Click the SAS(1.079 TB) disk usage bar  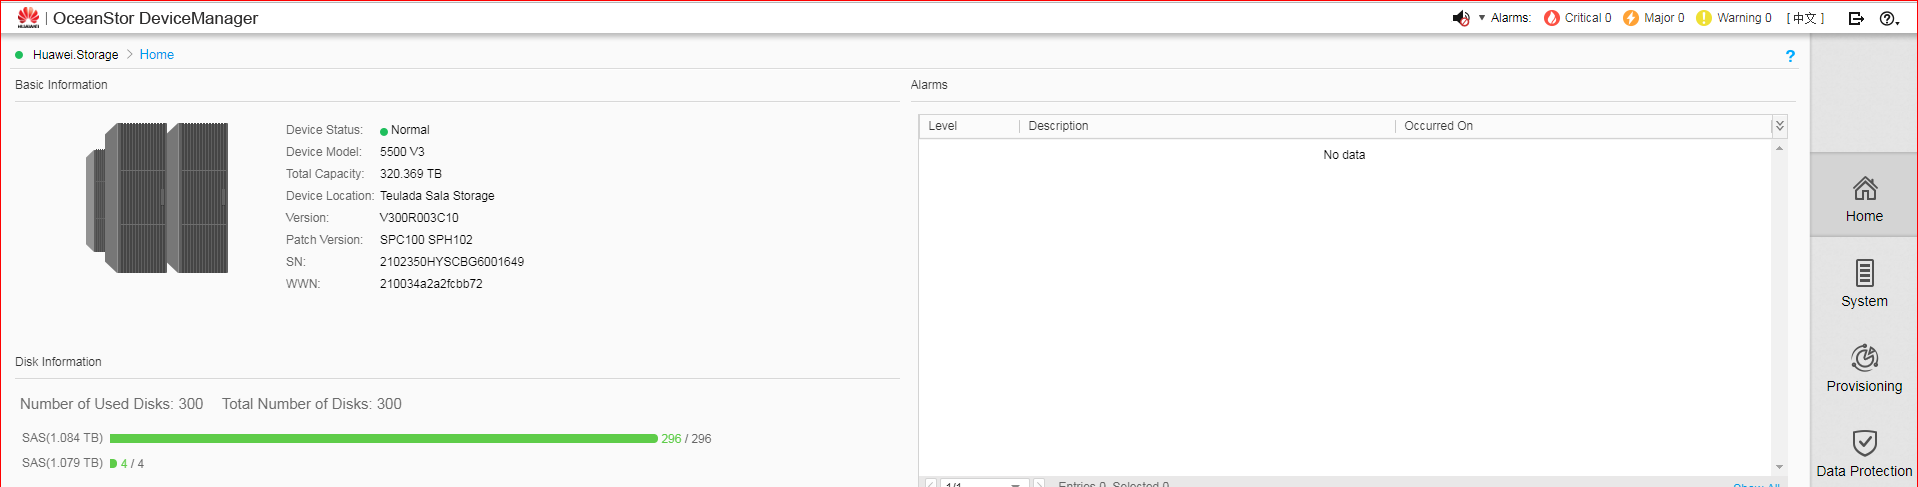(x=113, y=464)
